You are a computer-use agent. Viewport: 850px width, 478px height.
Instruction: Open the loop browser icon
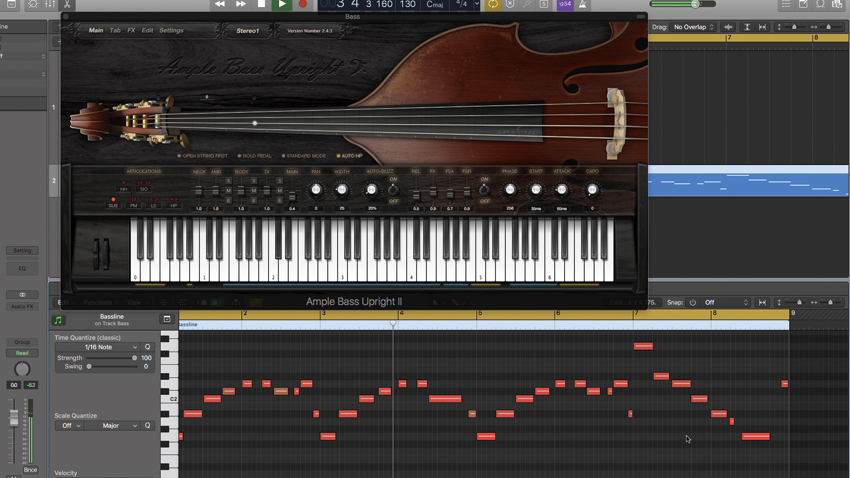click(x=821, y=4)
